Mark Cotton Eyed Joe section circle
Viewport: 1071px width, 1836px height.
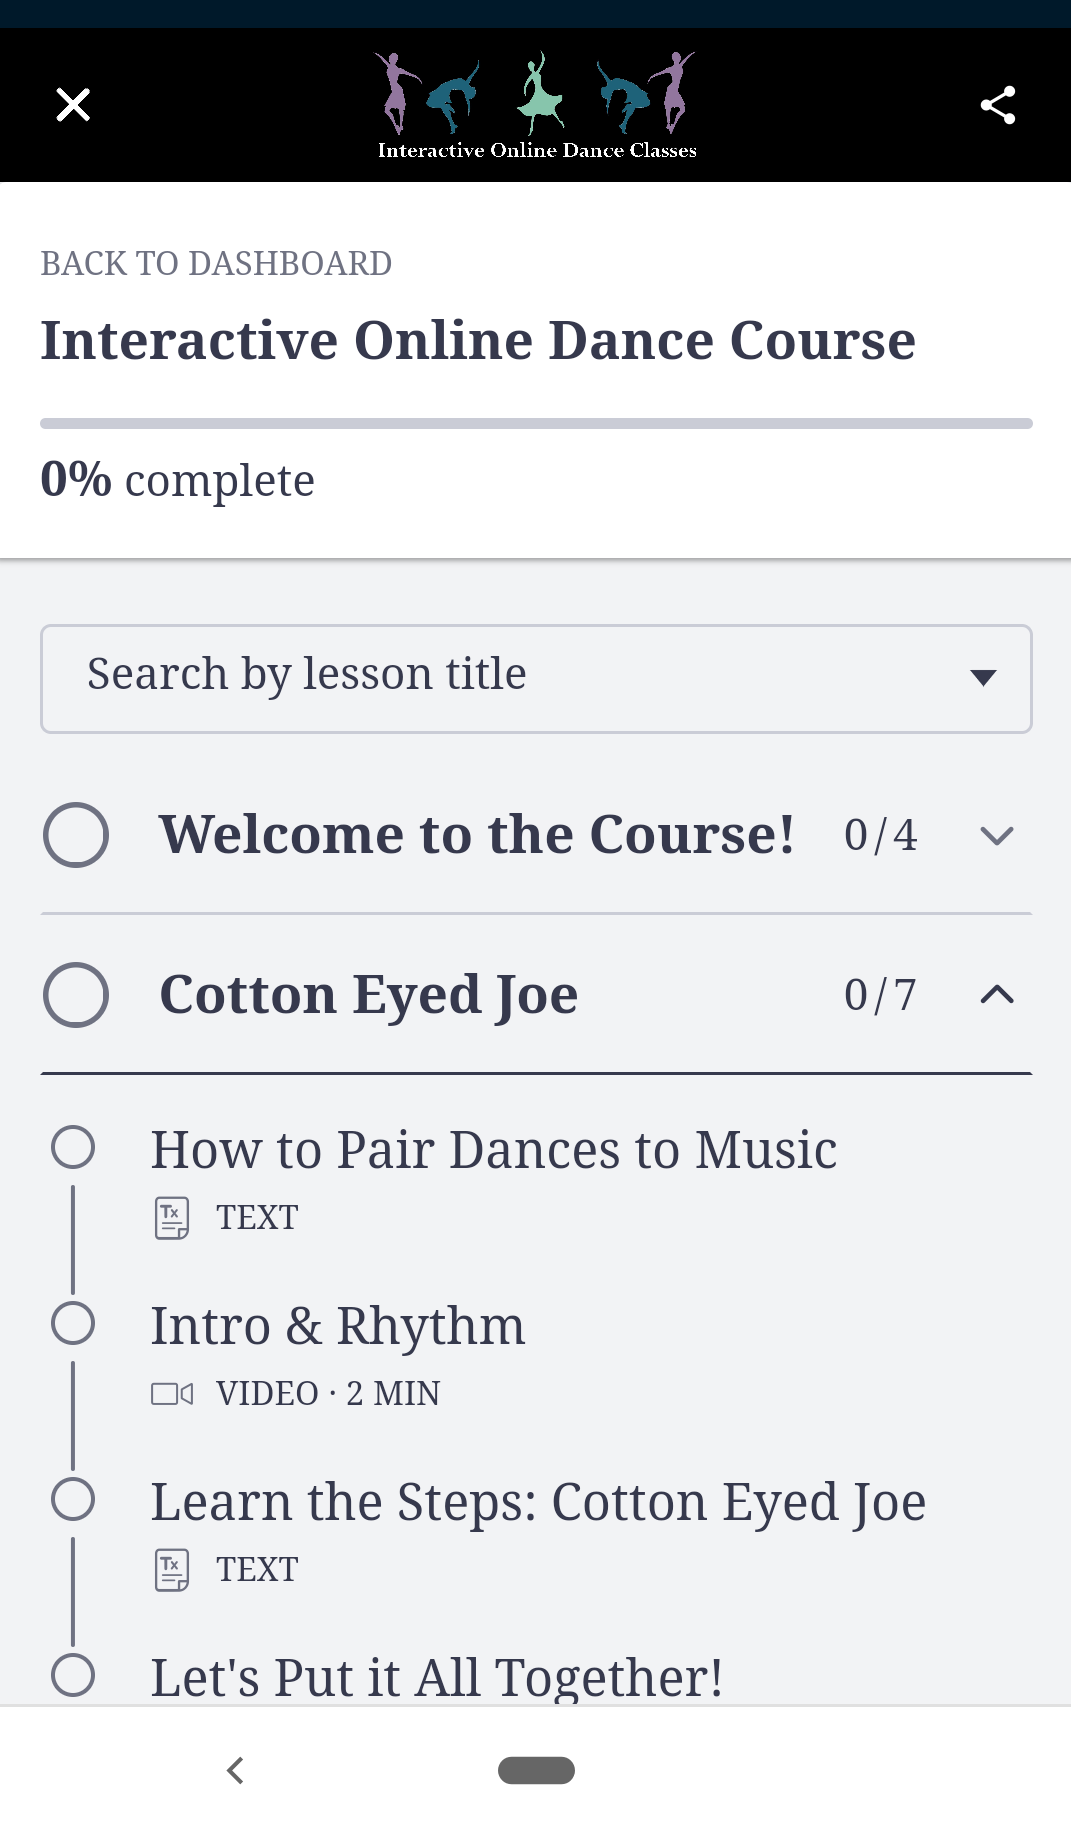pos(76,995)
